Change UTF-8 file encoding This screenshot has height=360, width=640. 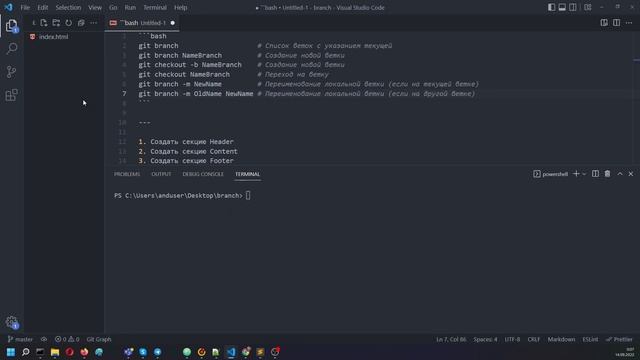(512, 339)
